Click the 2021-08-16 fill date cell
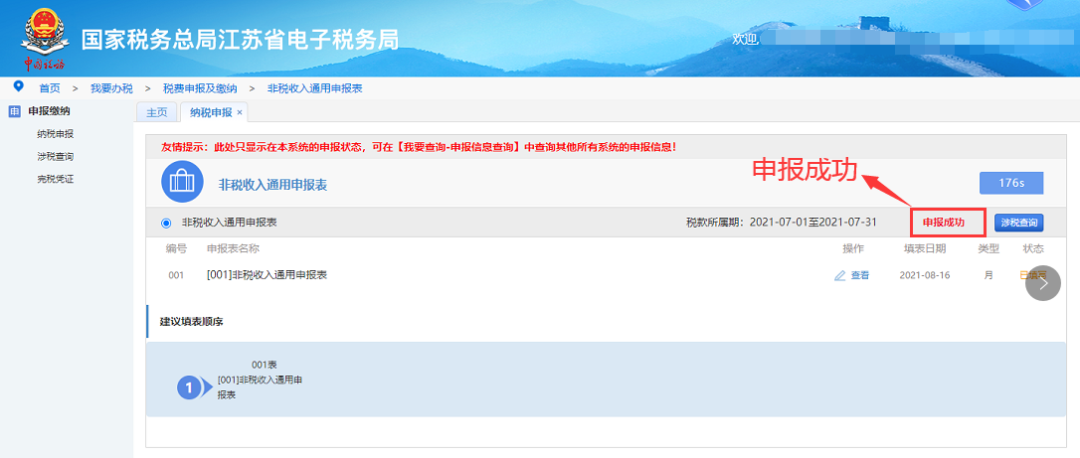This screenshot has width=1080, height=458. [924, 275]
